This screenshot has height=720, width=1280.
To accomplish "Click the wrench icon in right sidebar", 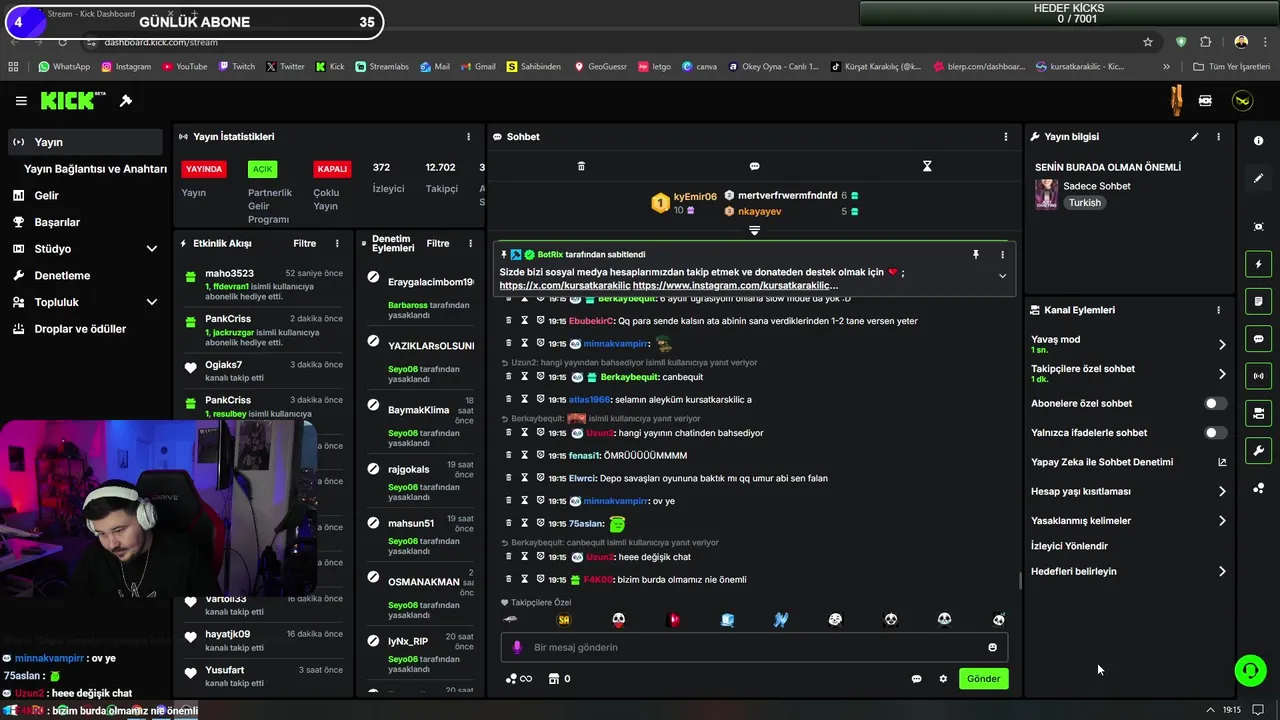I will click(x=1258, y=451).
